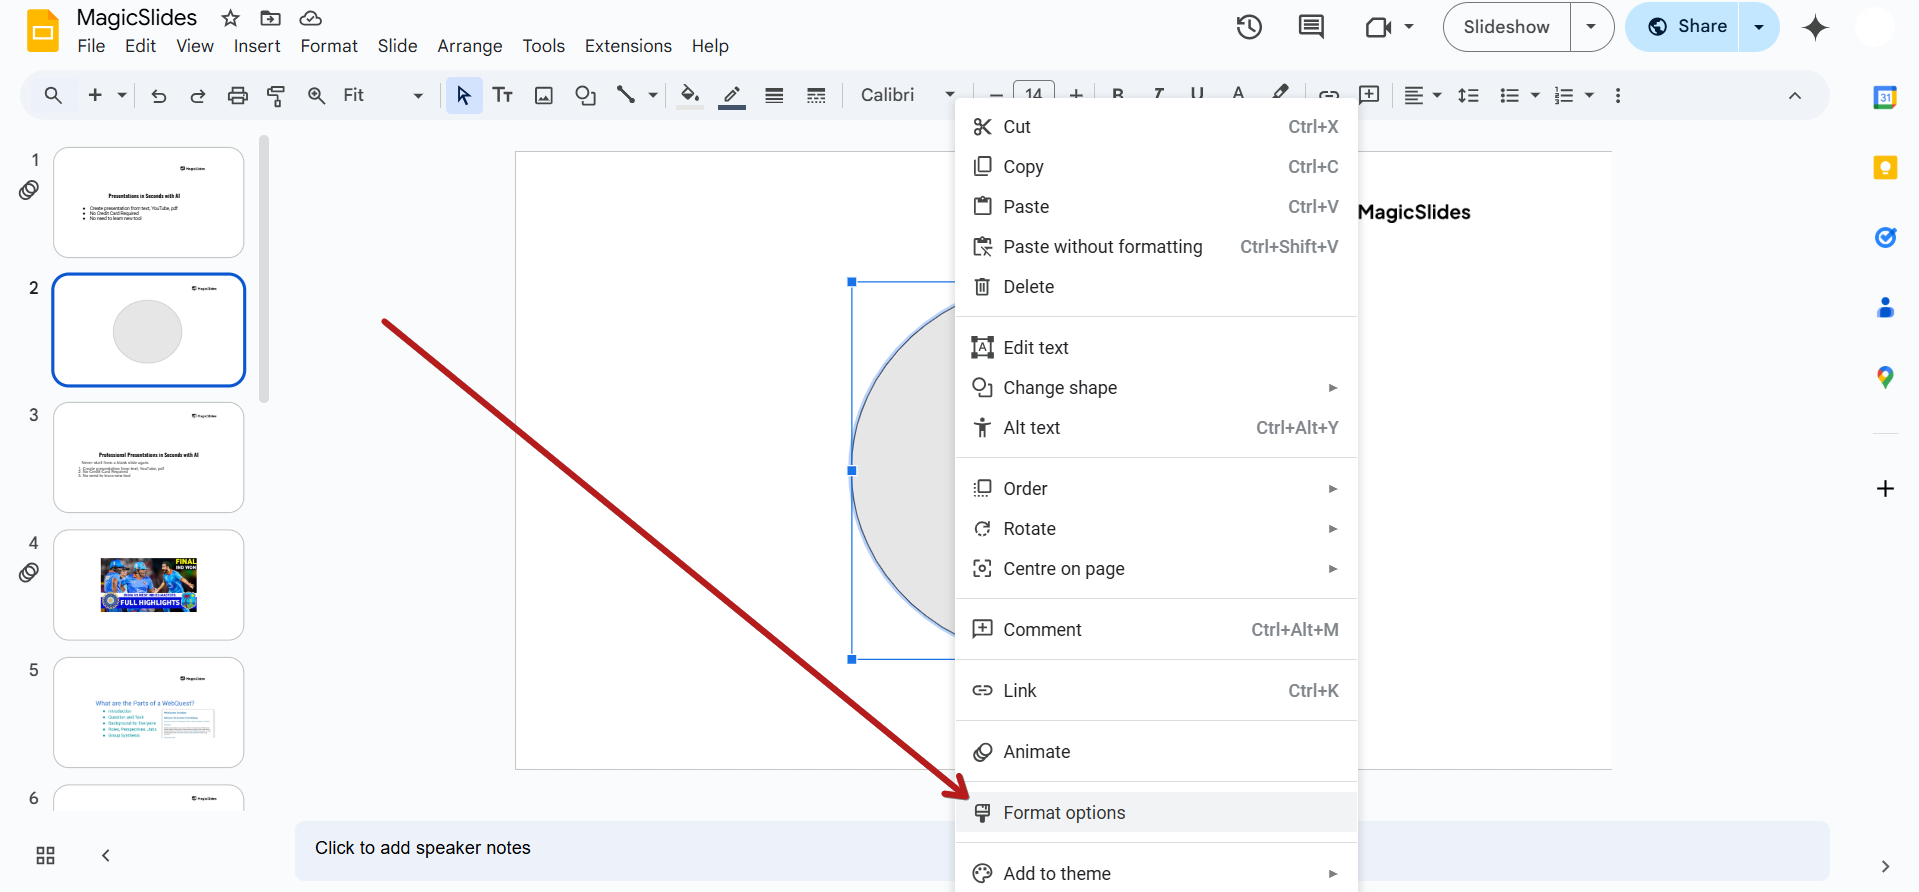Insert link from toolbar
The height and width of the screenshot is (892, 1919).
tap(1329, 95)
